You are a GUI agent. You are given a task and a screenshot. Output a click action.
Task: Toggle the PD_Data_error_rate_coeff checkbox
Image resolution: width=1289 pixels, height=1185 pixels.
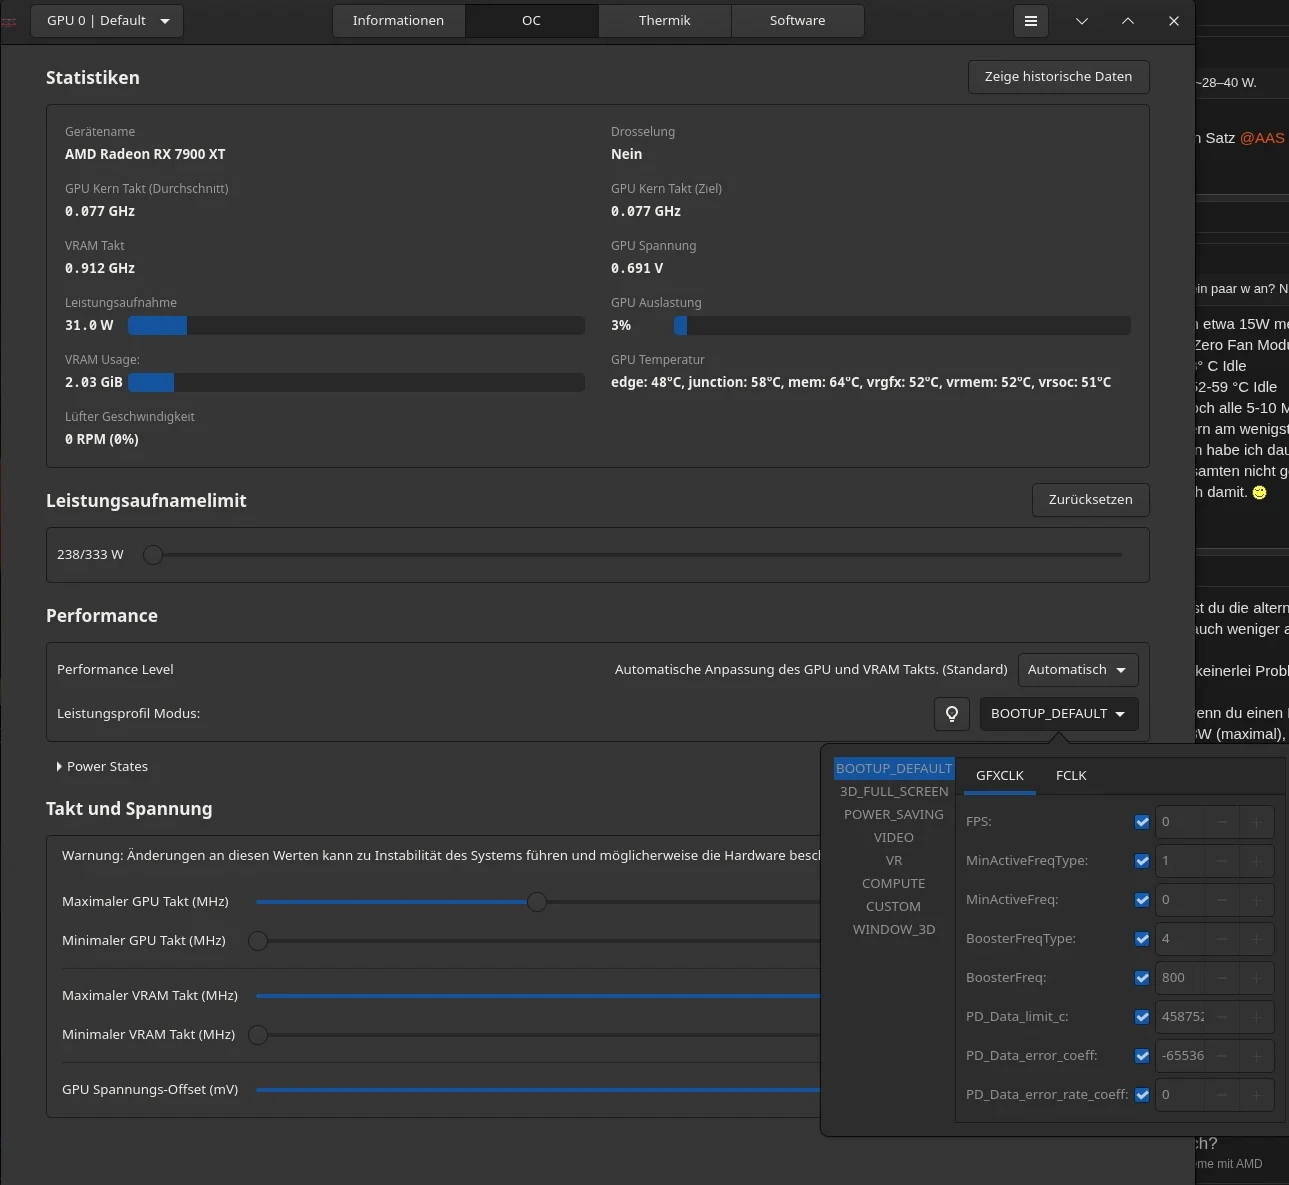tap(1142, 1095)
